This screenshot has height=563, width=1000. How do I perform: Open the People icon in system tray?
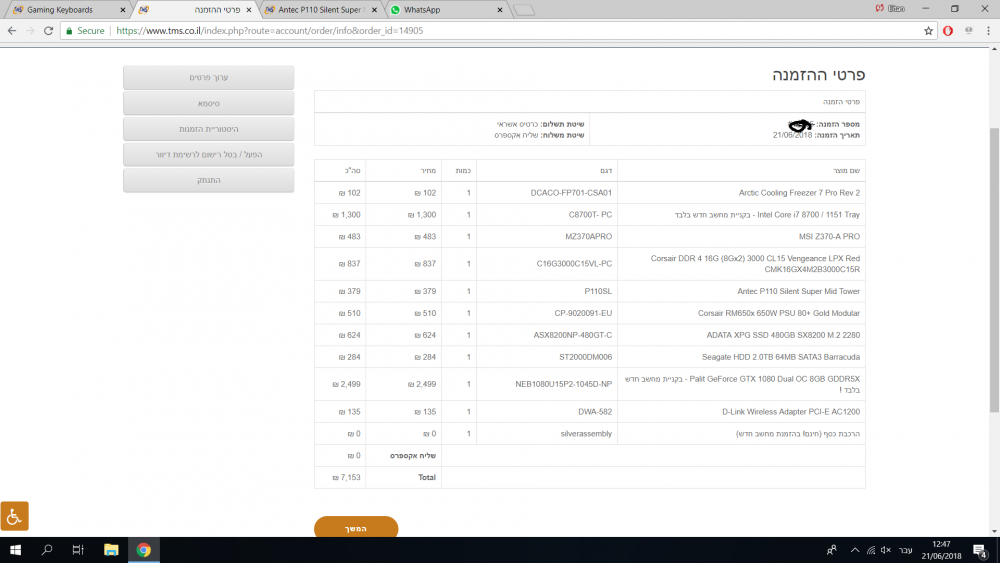(x=832, y=550)
